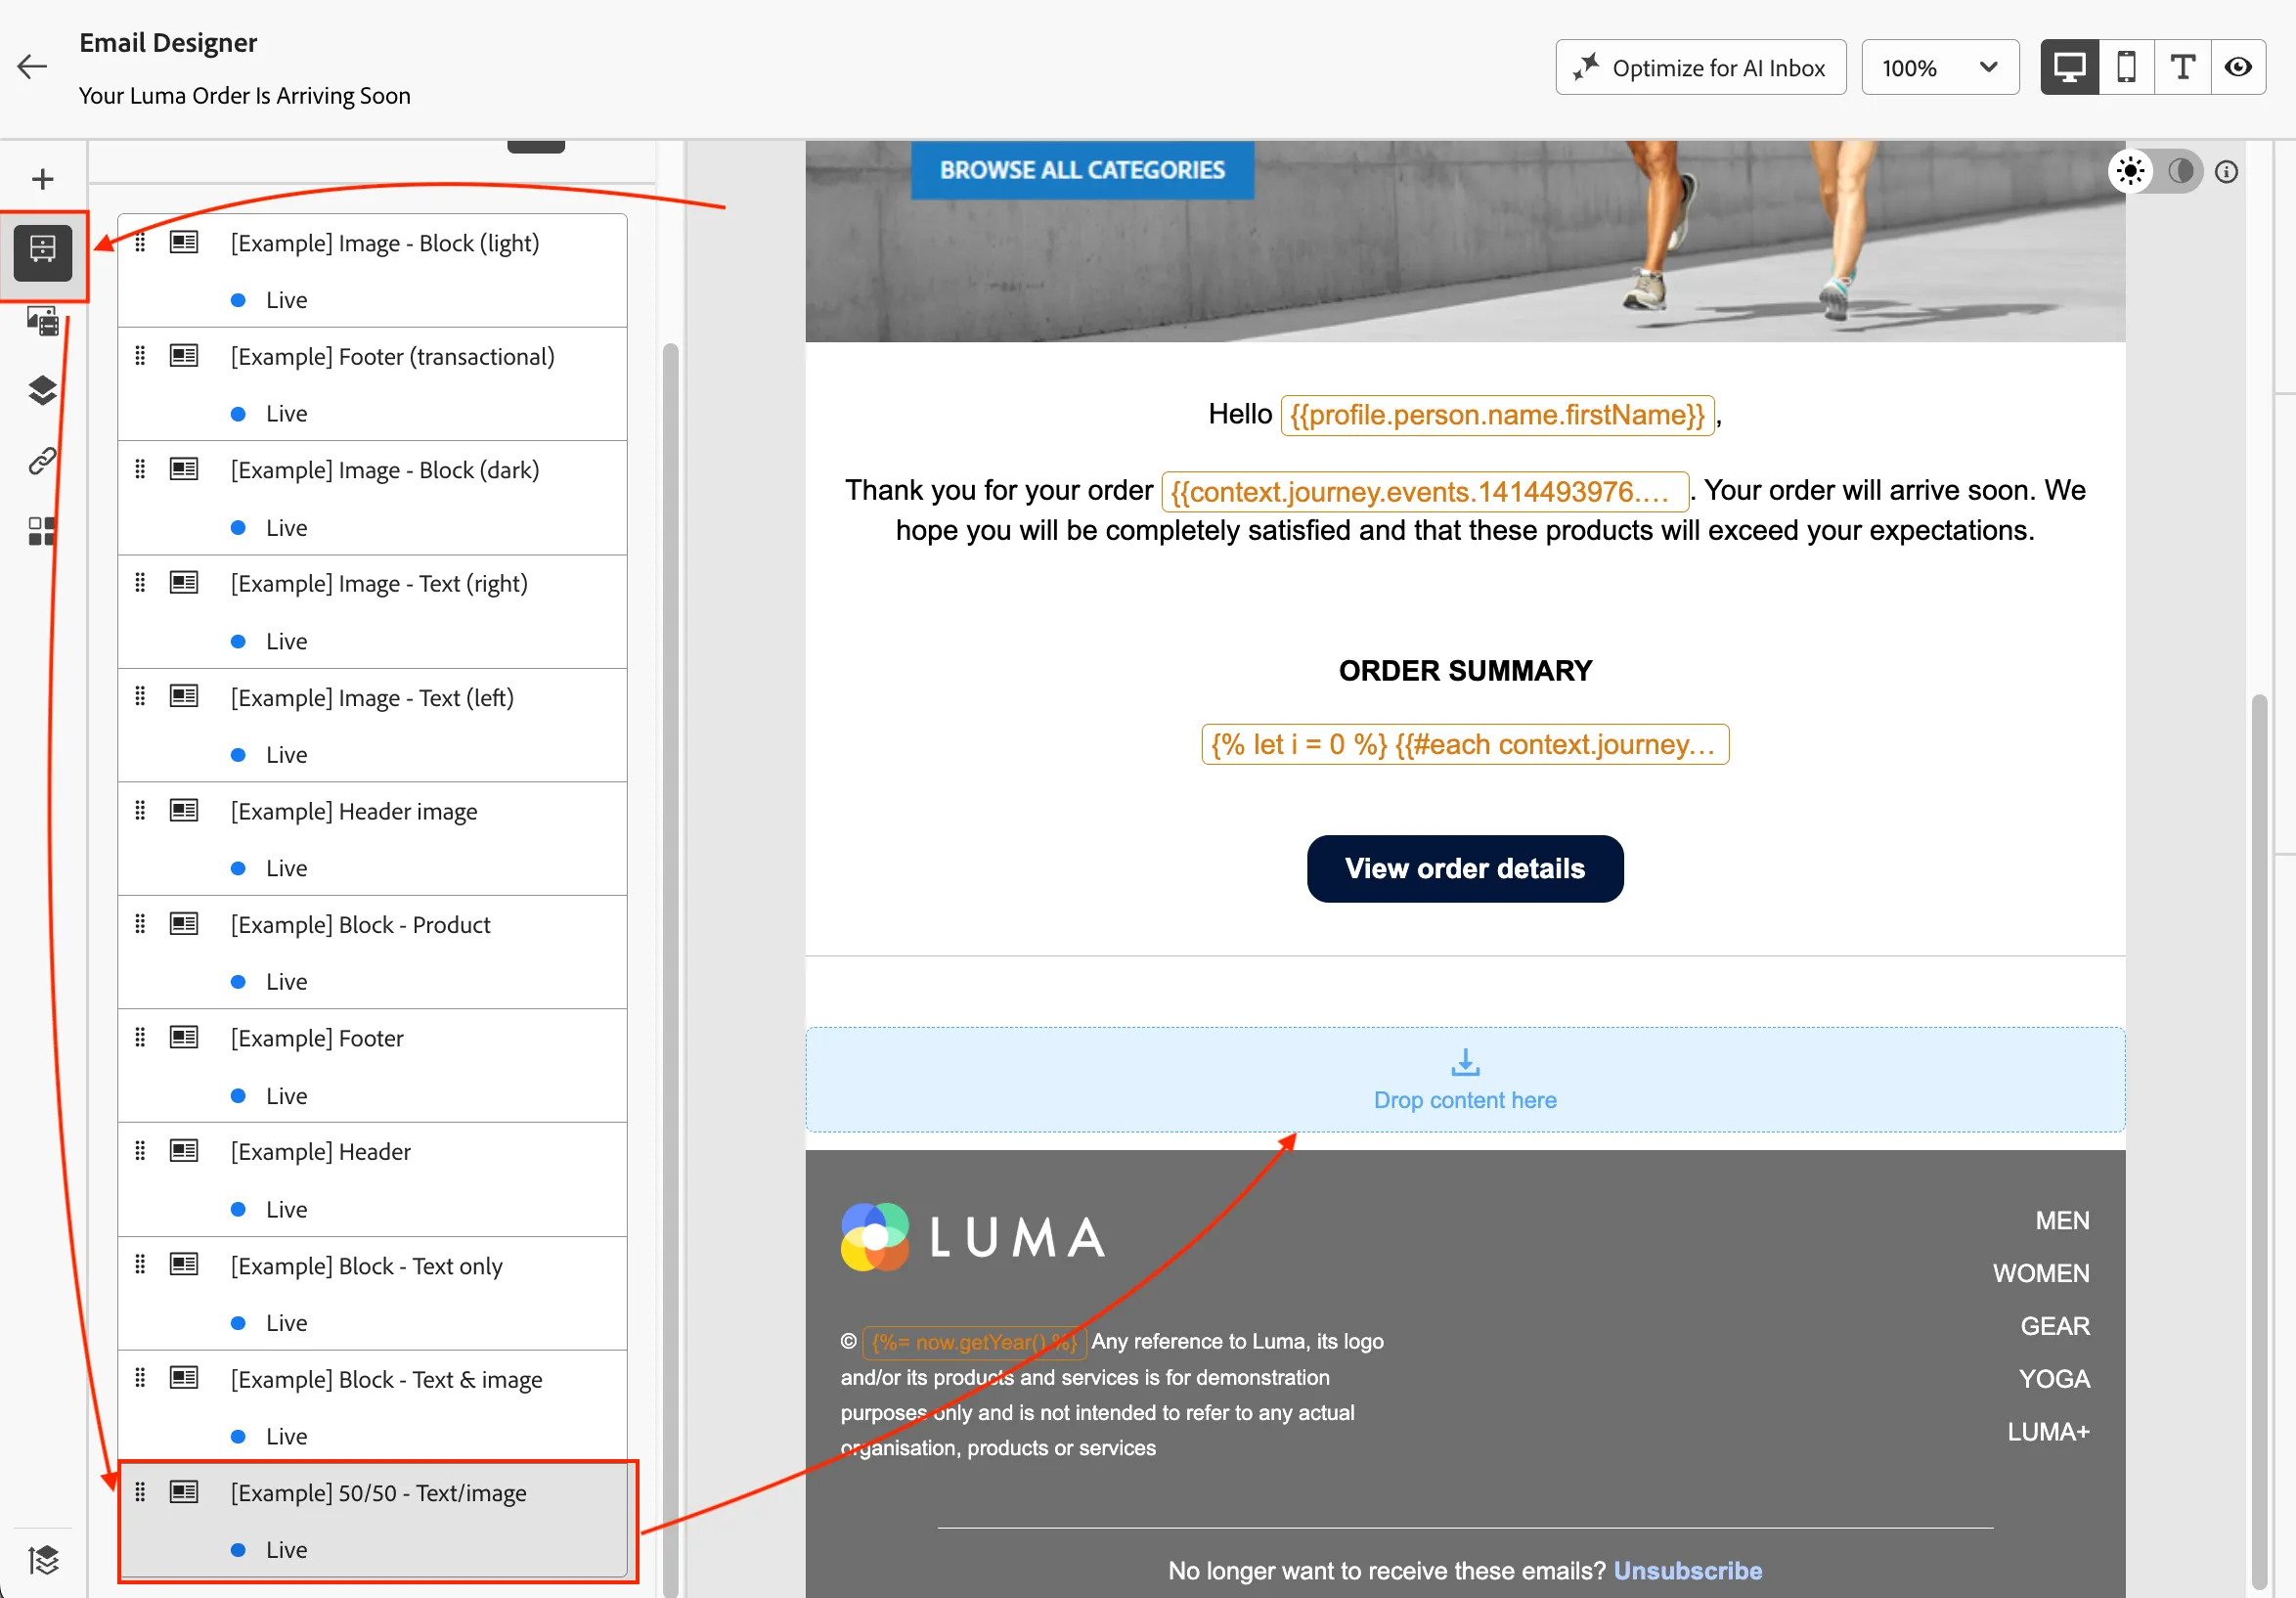Select [Example] Footer (transactional) fragment
This screenshot has height=1598, width=2296.
coord(372,384)
